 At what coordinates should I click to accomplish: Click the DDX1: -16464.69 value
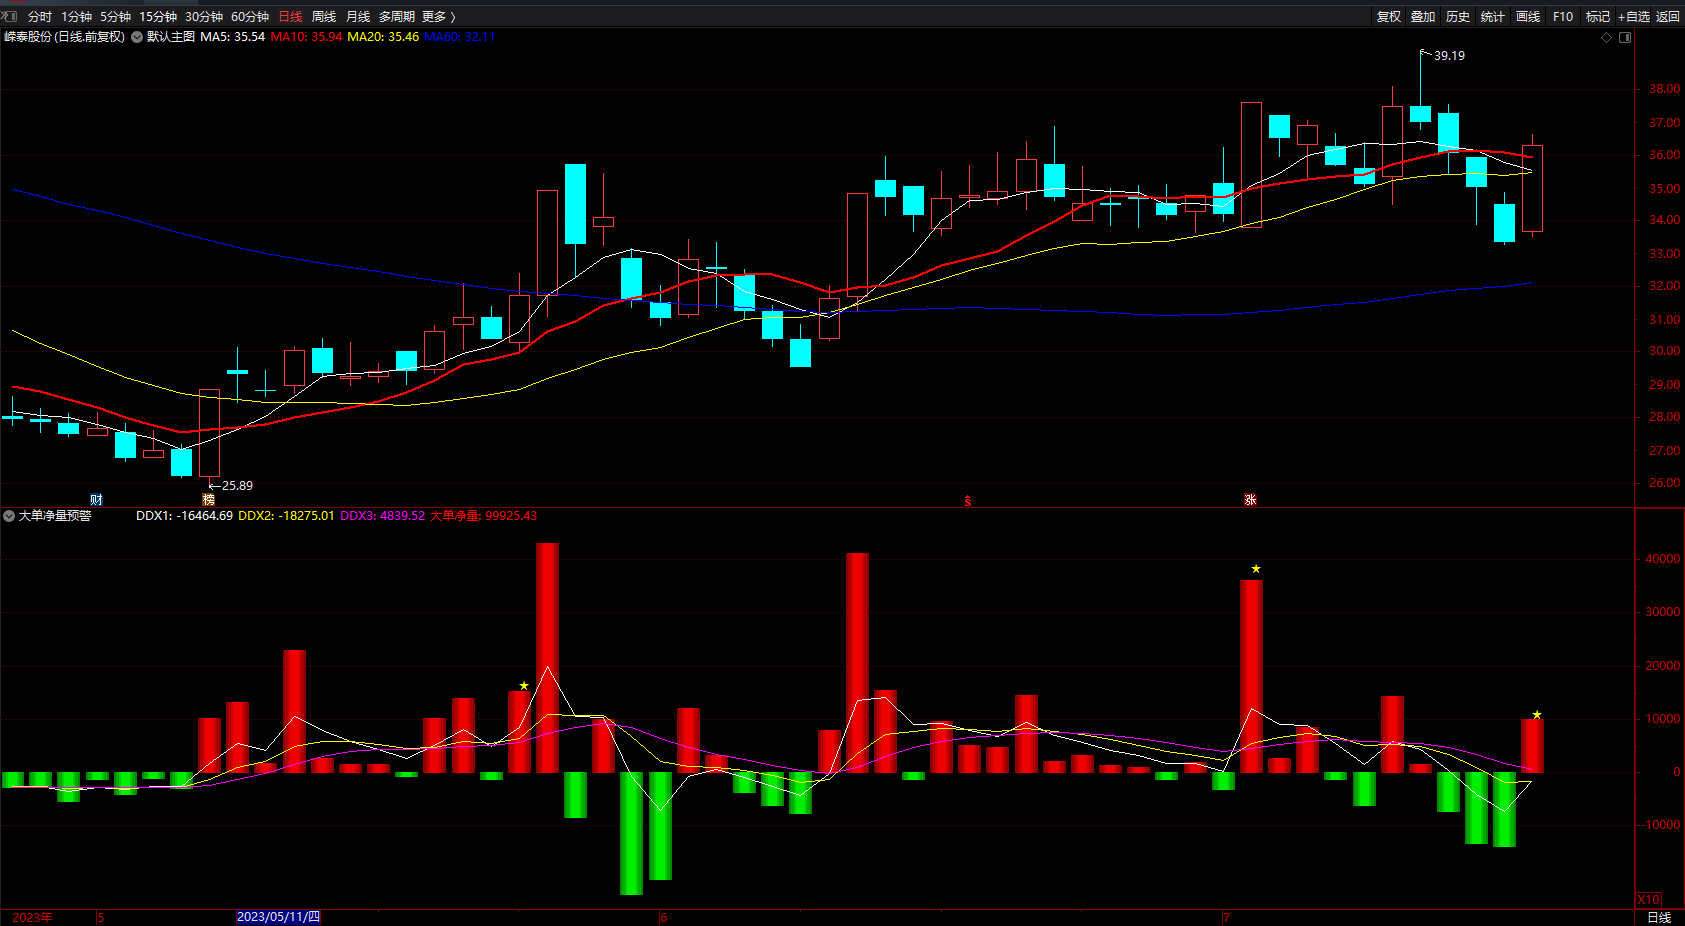pos(184,516)
